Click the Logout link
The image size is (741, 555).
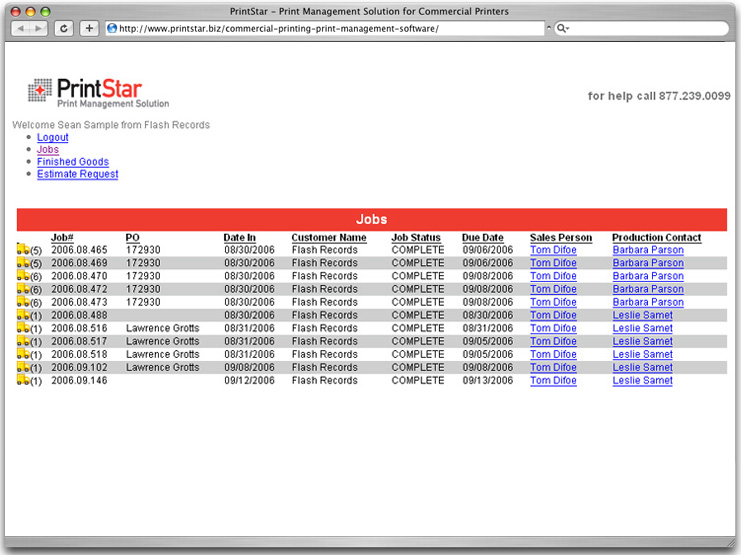click(52, 137)
